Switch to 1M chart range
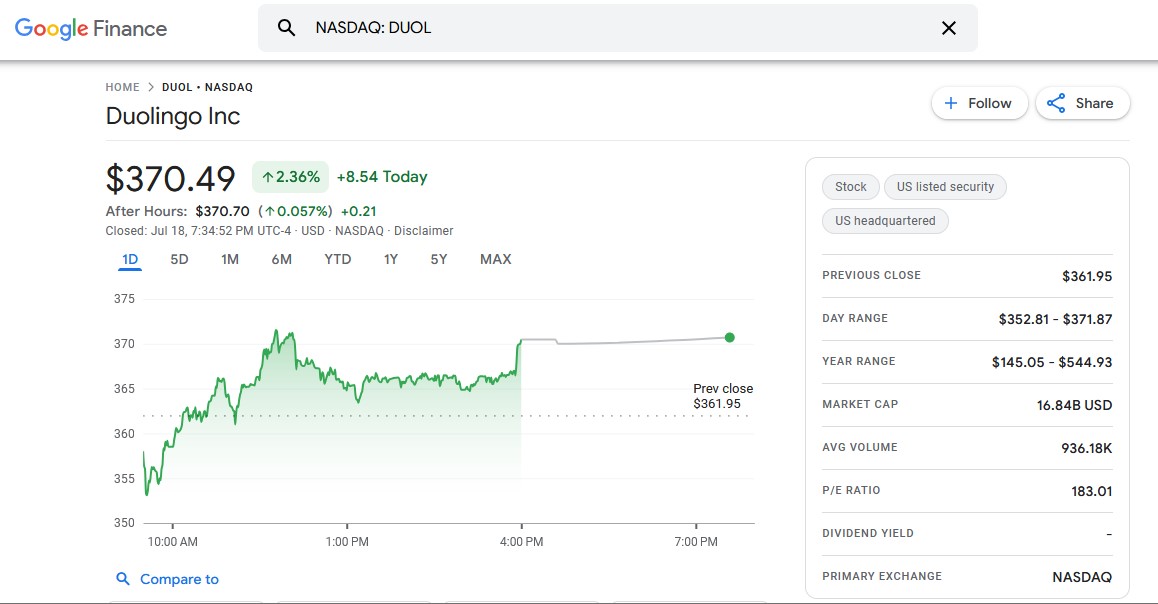The width and height of the screenshot is (1158, 604). point(230,259)
